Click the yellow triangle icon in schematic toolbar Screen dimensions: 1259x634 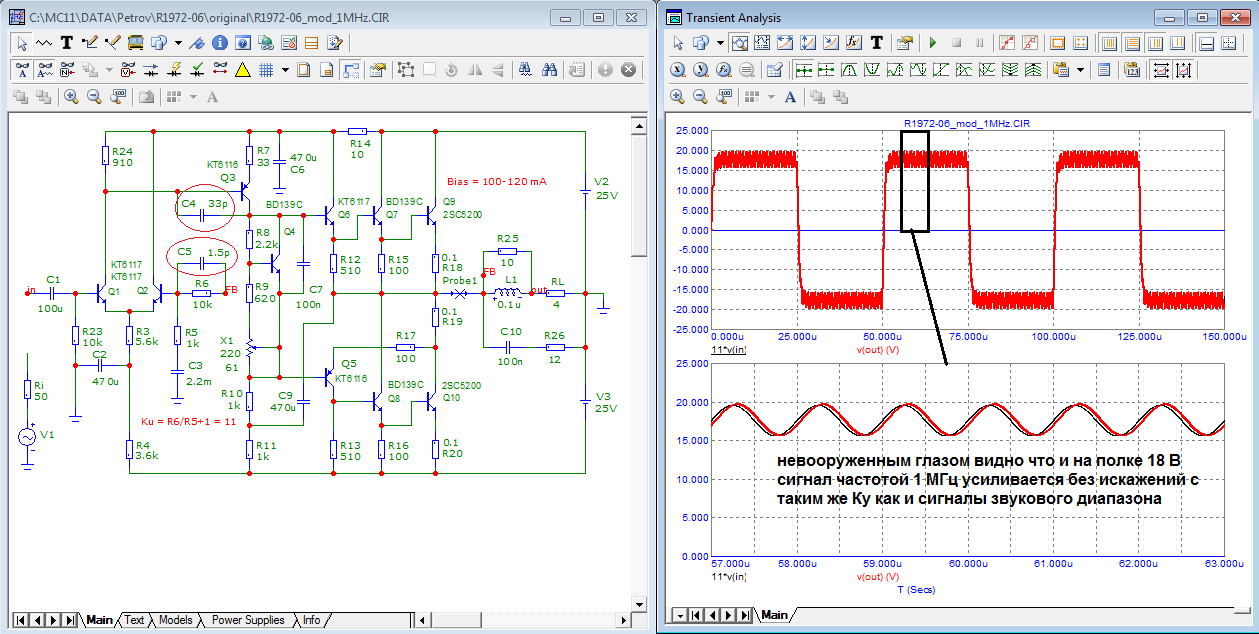point(242,70)
